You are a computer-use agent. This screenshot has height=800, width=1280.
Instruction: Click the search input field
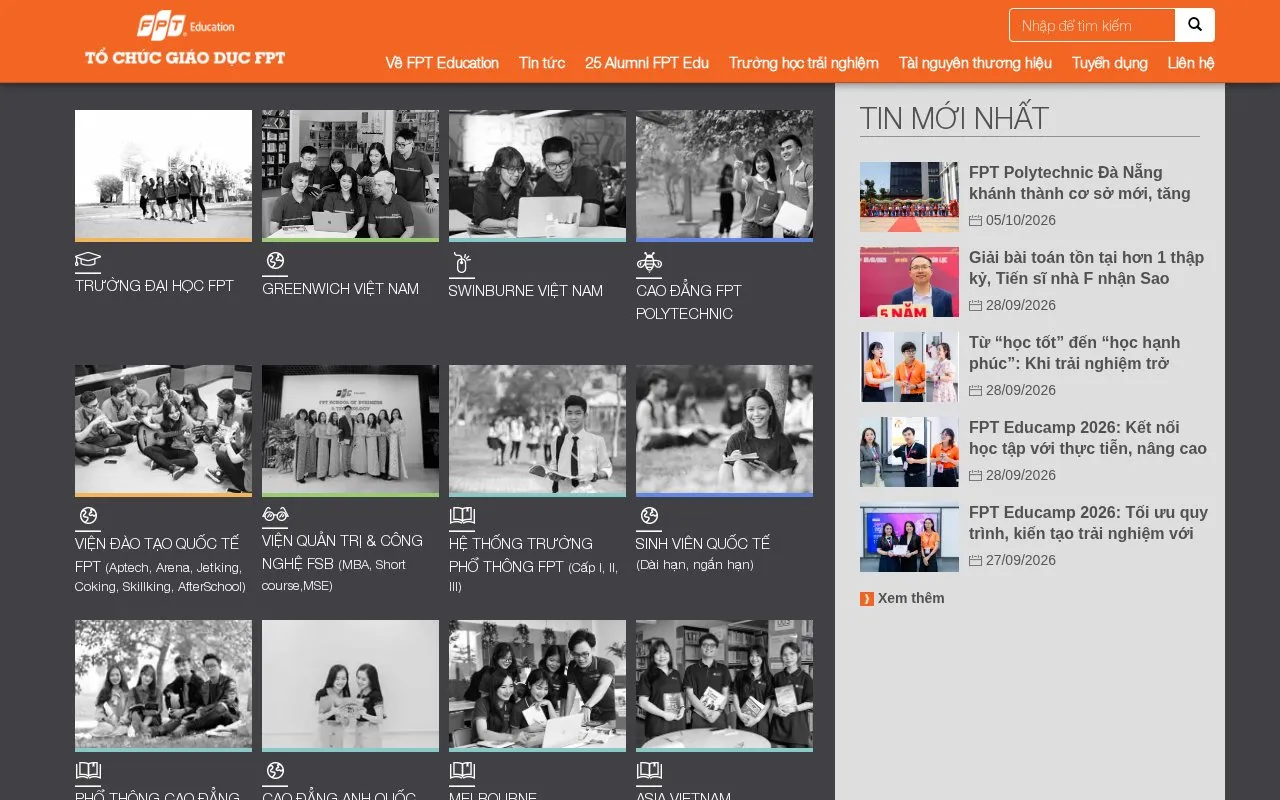tap(1092, 25)
